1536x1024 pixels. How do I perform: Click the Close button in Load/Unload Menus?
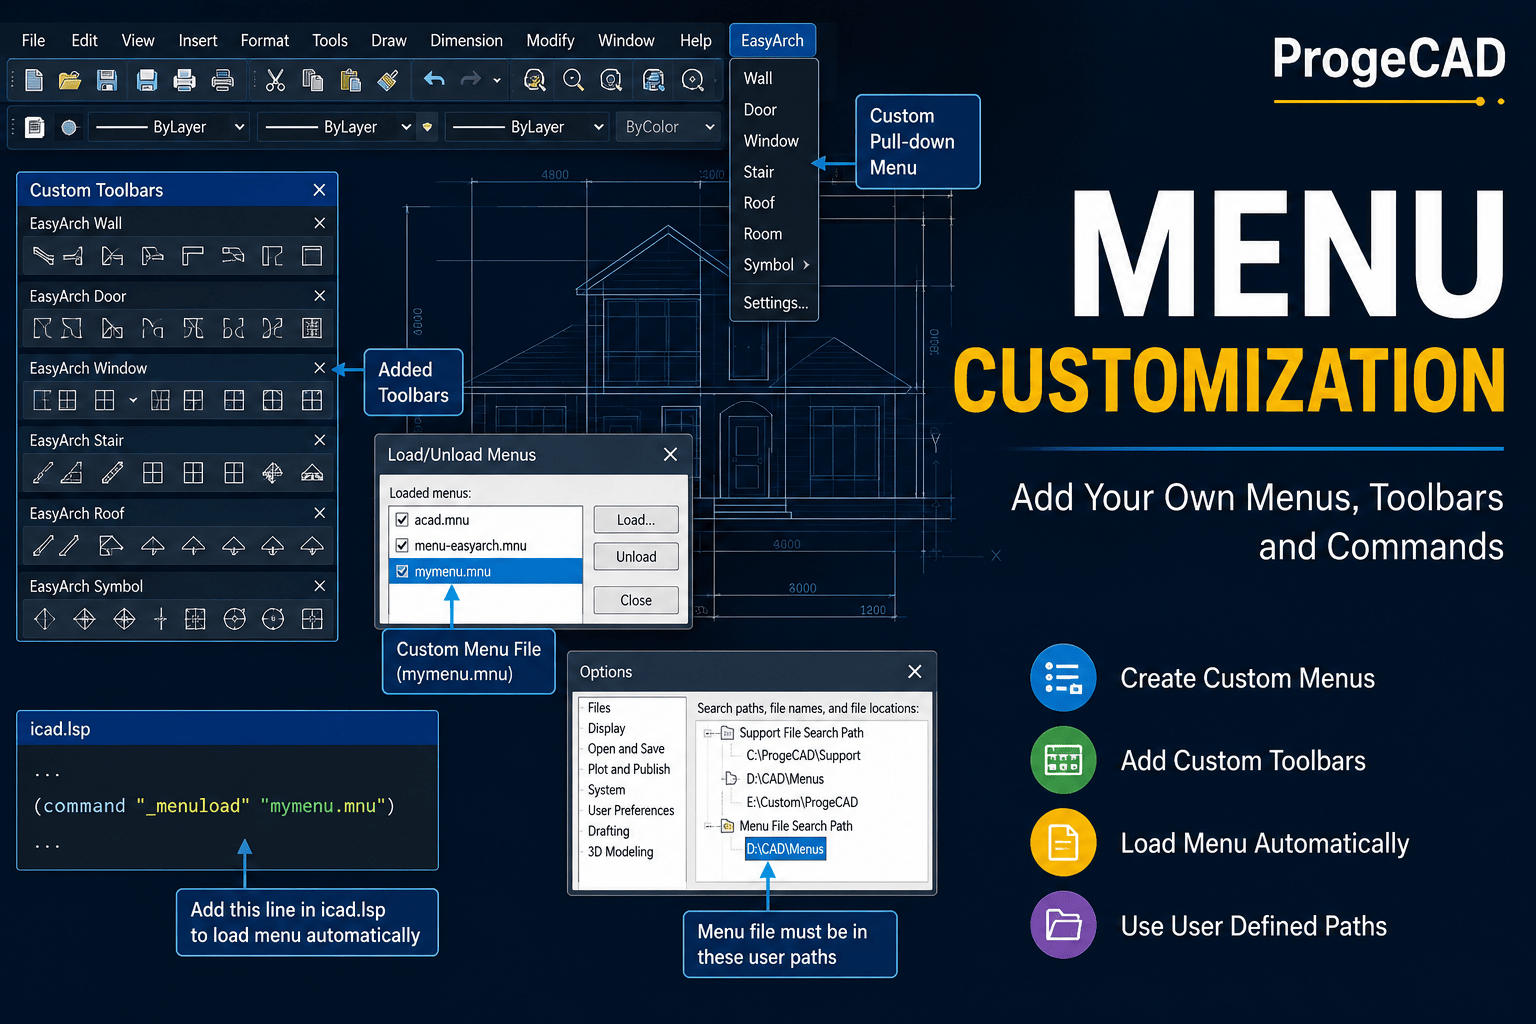(x=636, y=600)
